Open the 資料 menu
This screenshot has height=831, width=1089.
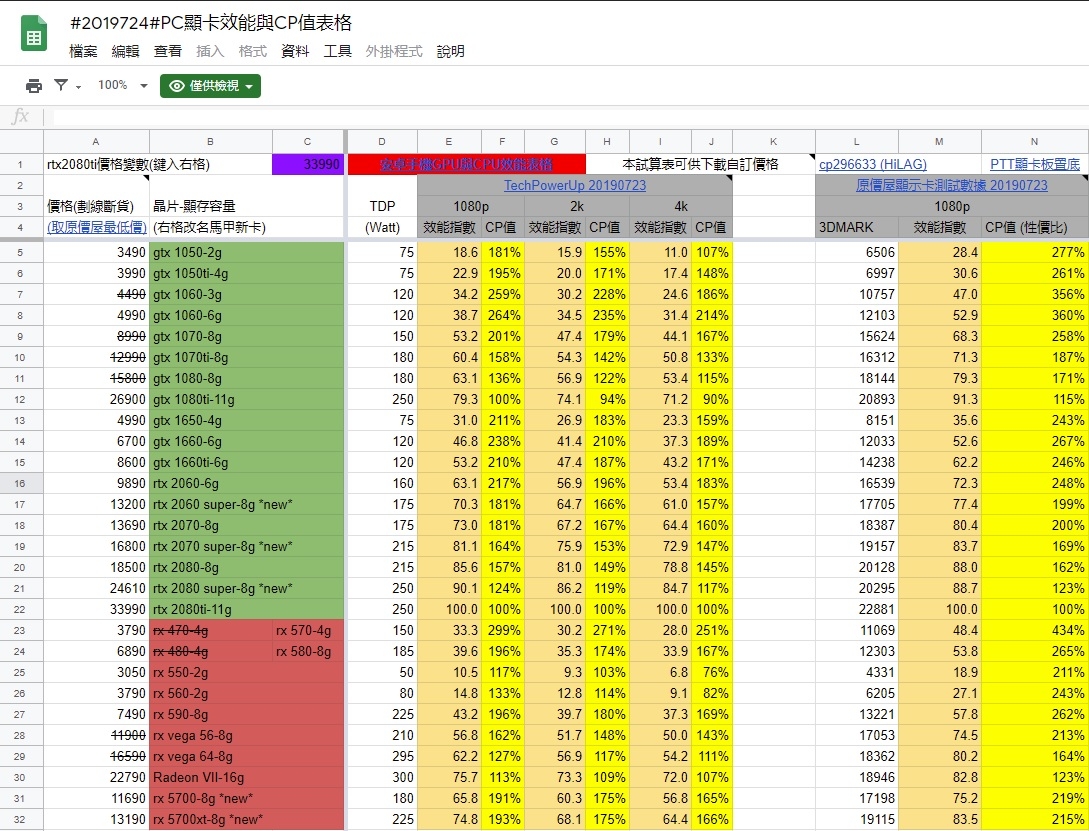295,51
